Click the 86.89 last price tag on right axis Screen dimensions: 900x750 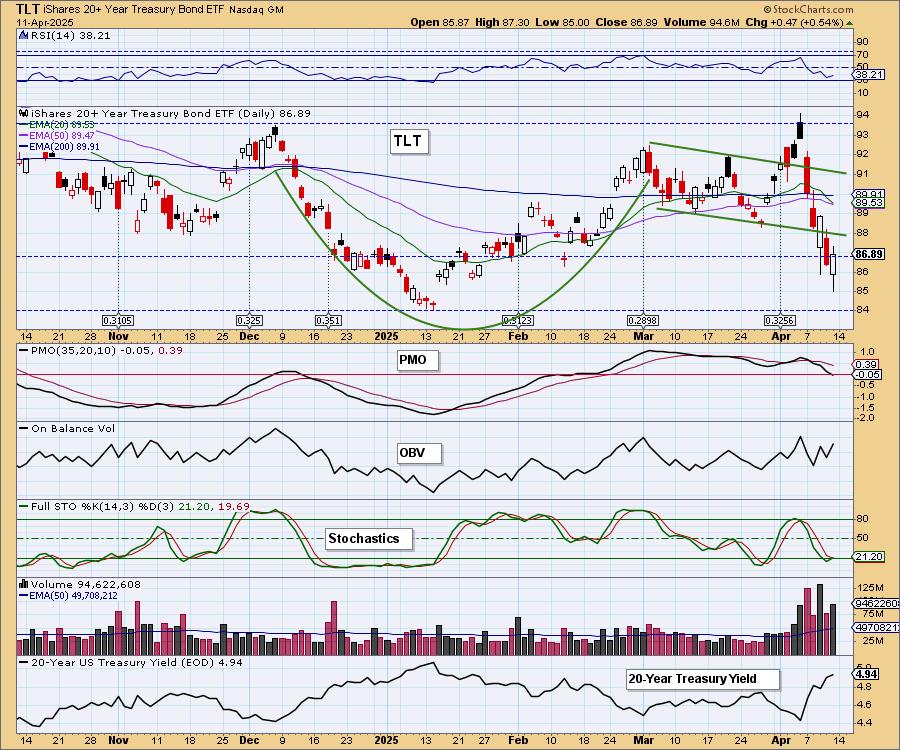click(869, 254)
